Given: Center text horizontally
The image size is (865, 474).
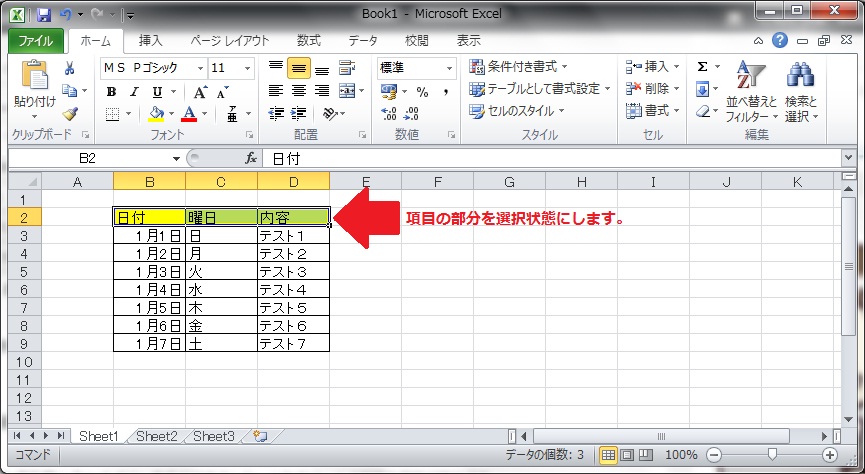Looking at the screenshot, I should point(298,90).
